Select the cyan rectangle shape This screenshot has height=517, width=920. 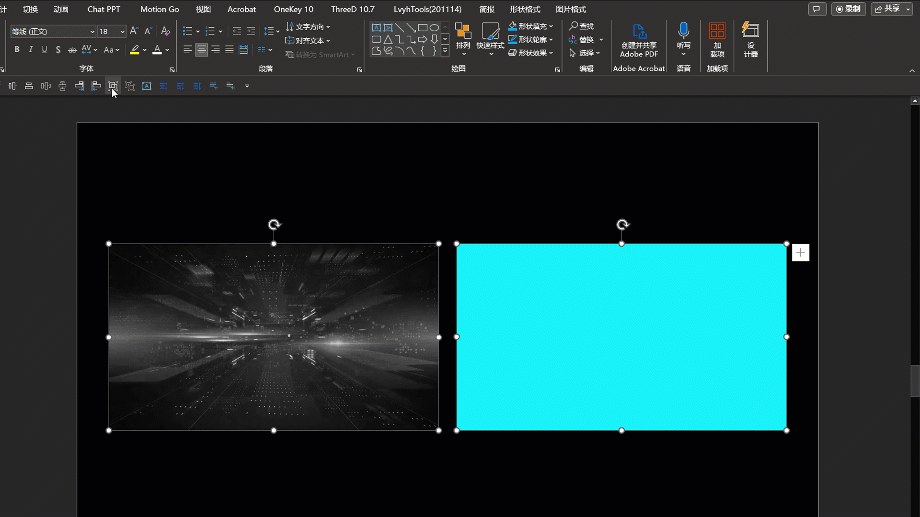tap(621, 337)
